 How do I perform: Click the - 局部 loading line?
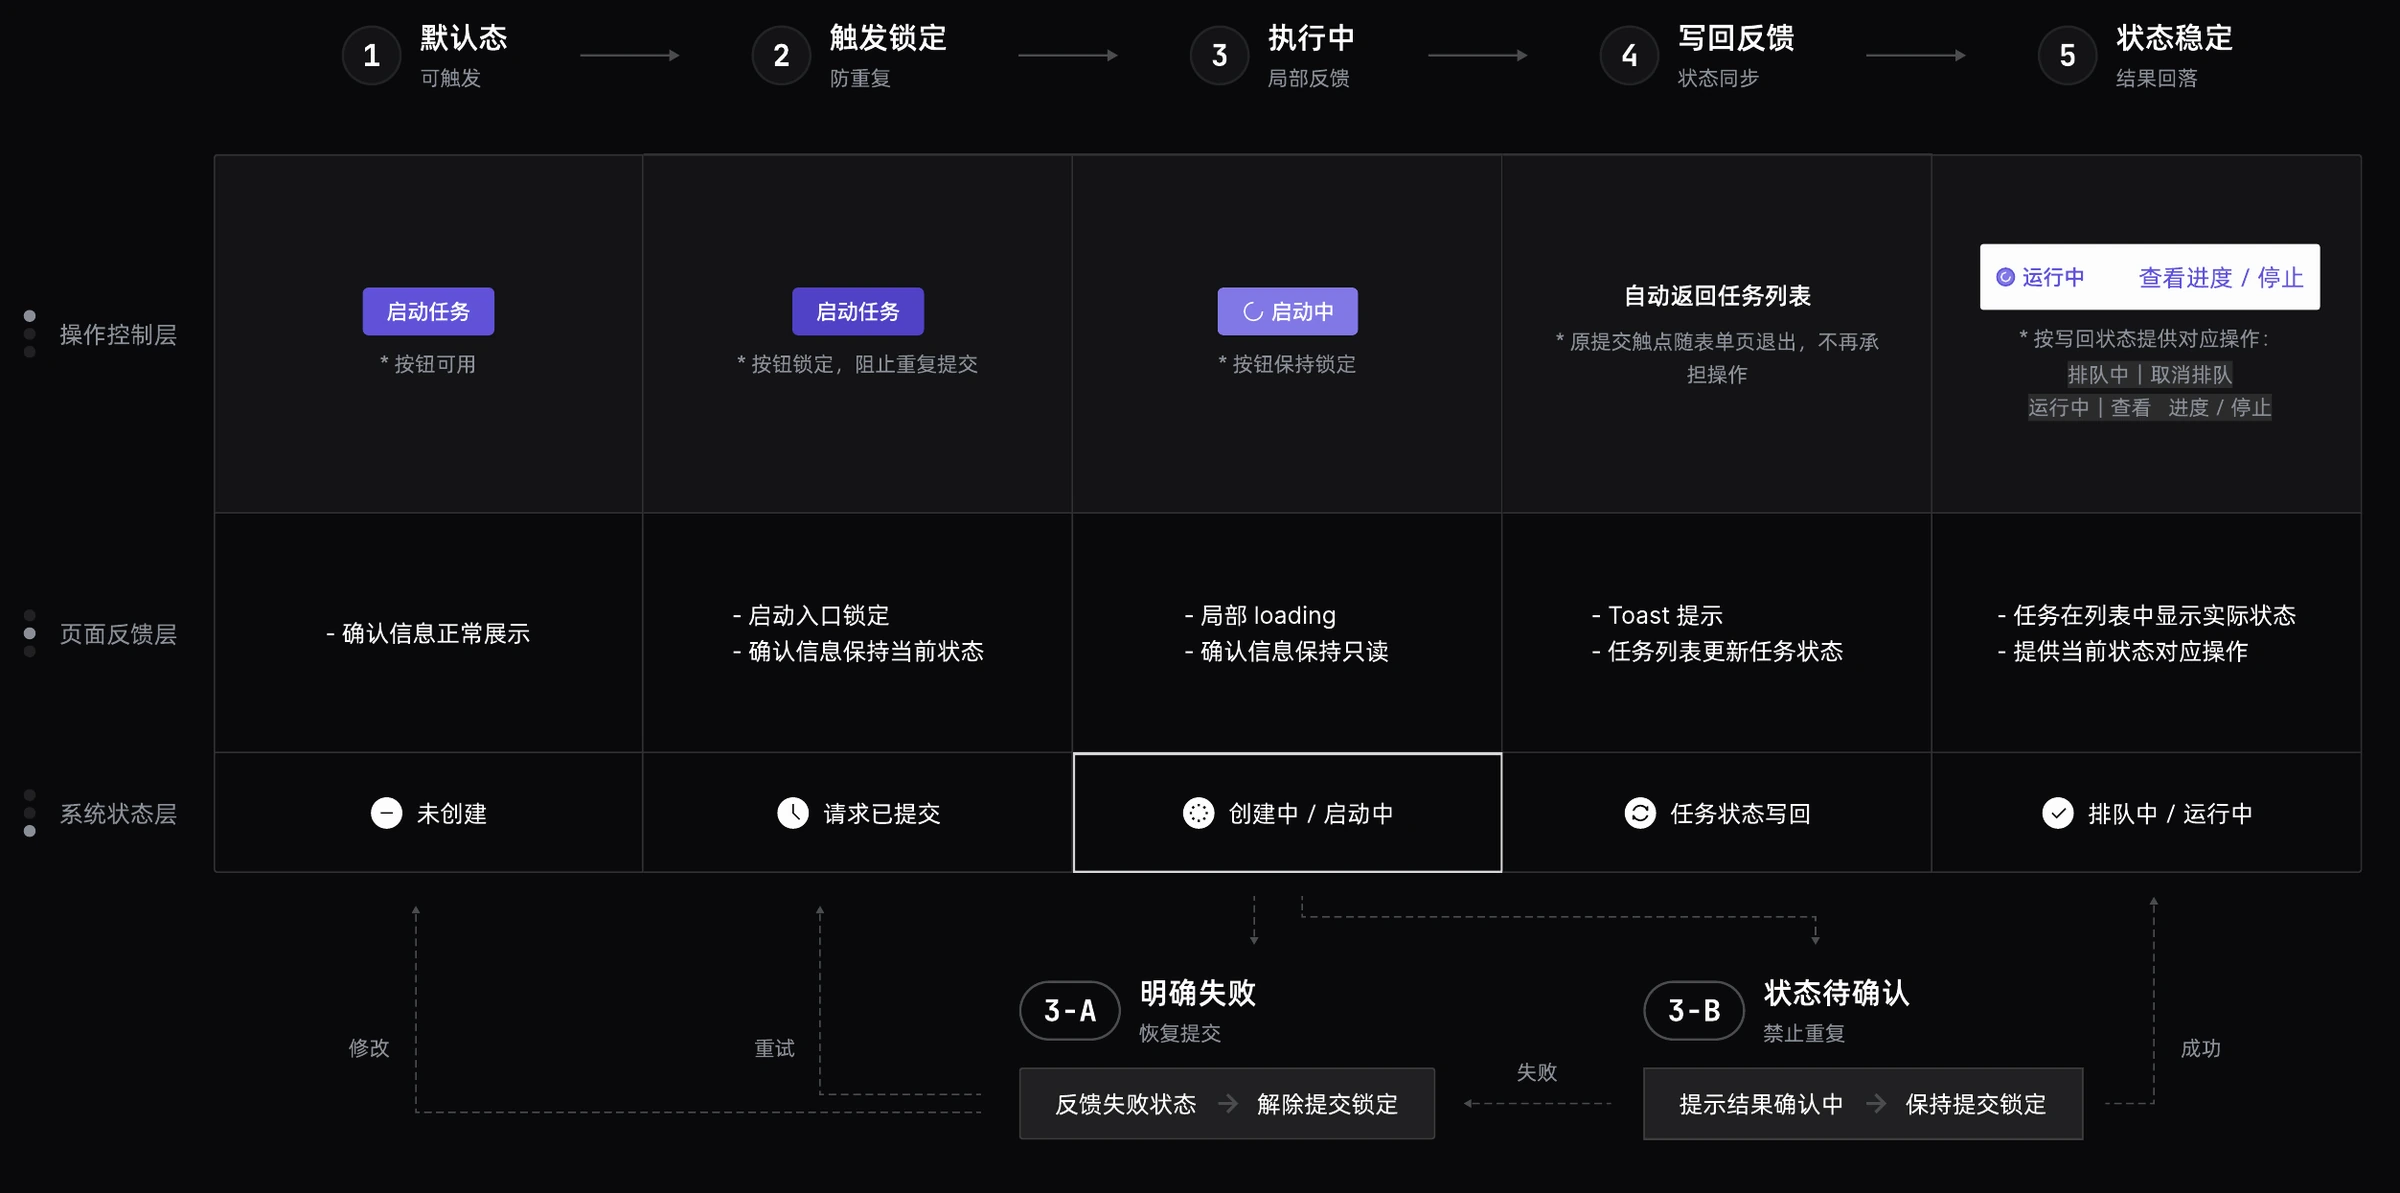click(x=1260, y=615)
